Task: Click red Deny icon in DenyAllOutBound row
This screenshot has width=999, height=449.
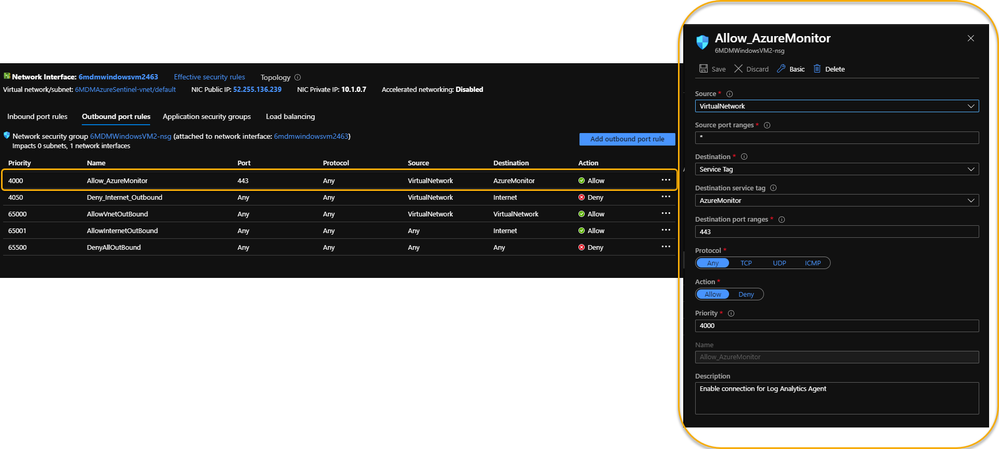Action: click(x=581, y=247)
